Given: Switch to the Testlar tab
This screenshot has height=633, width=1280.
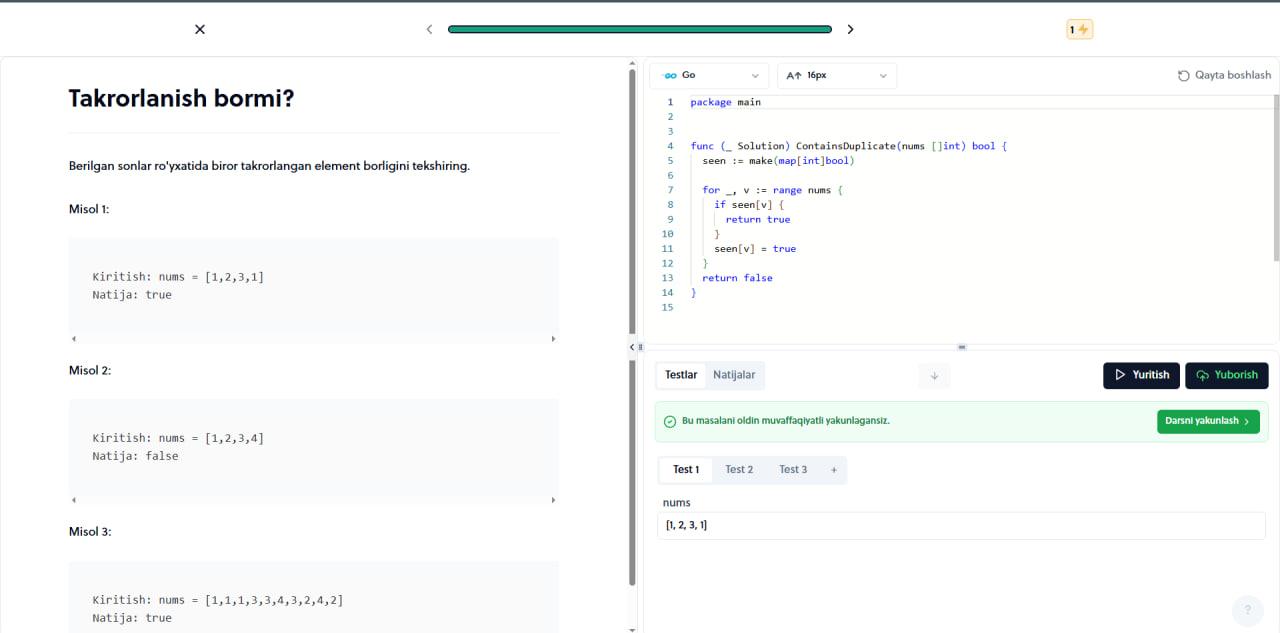Looking at the screenshot, I should [x=681, y=375].
